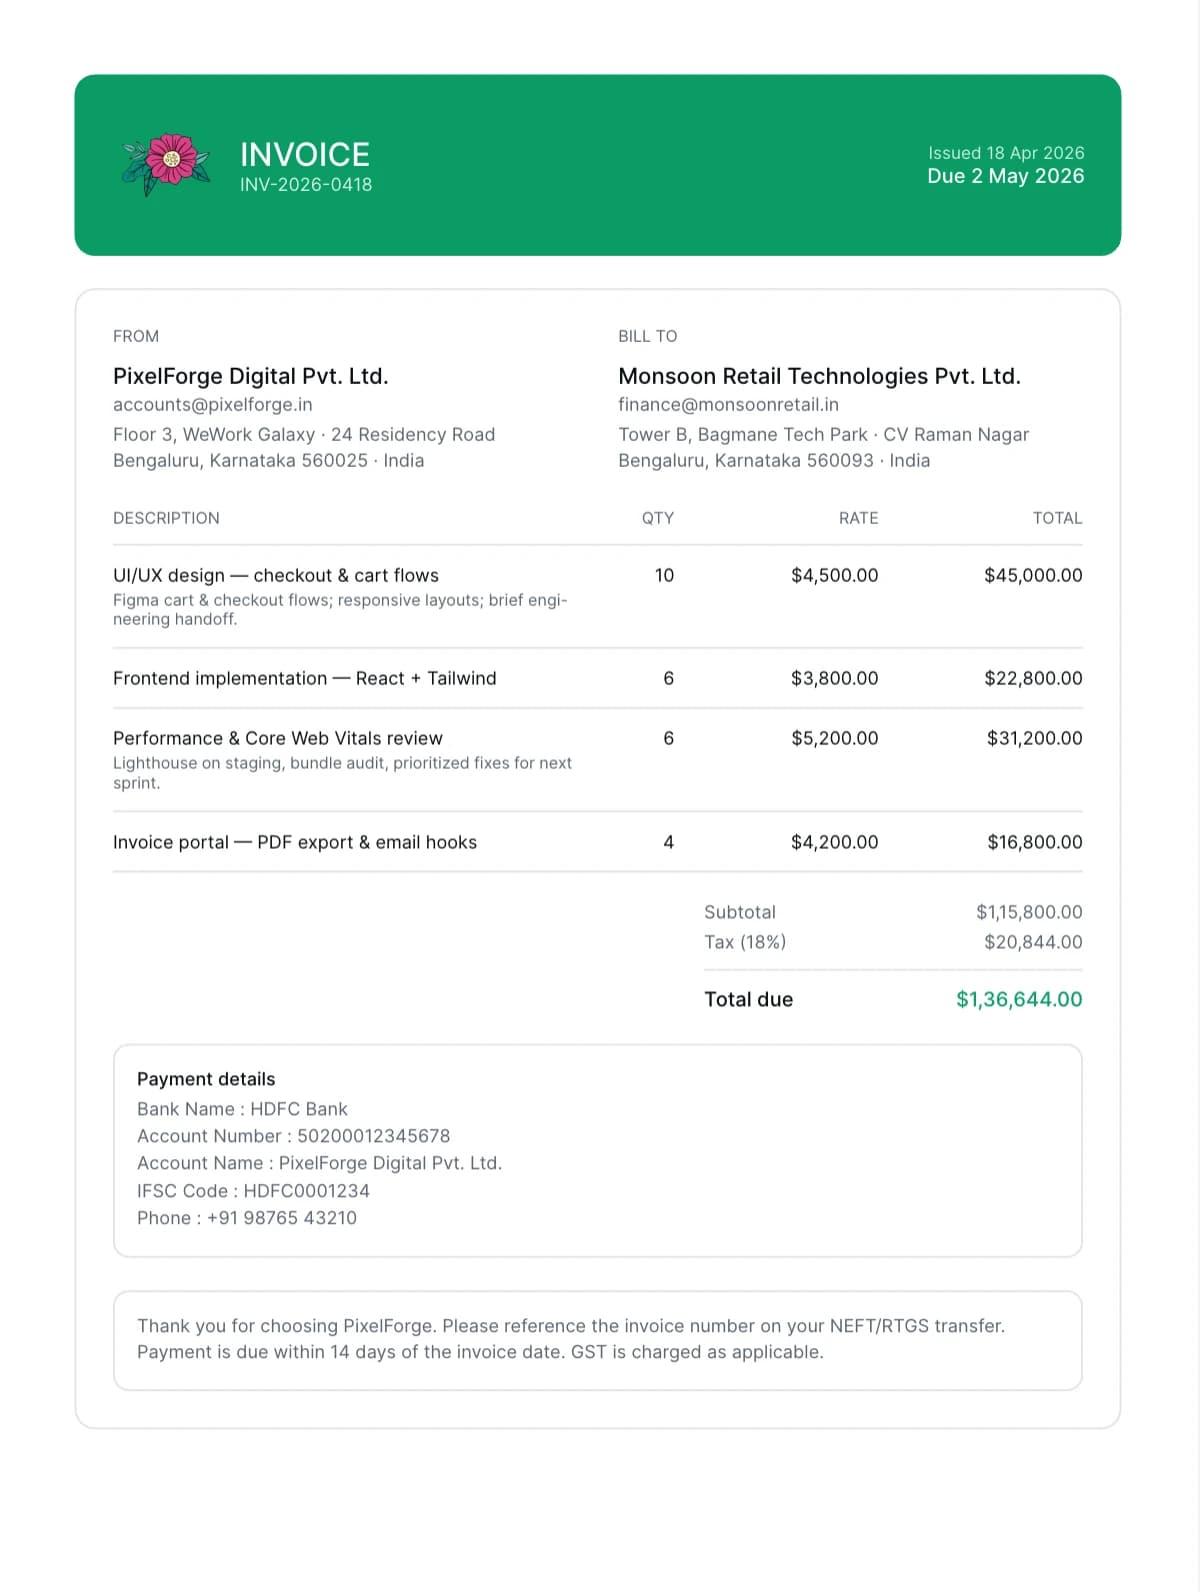1200x1592 pixels.
Task: Select the Thank you for choosing PixelForge sentence
Action: pos(571,1326)
